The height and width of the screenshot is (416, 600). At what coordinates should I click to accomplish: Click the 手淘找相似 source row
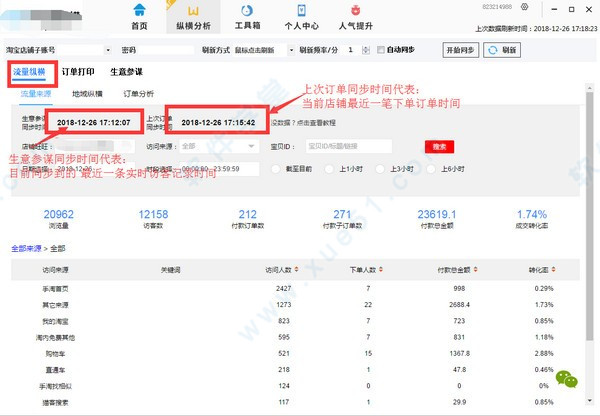coord(295,386)
